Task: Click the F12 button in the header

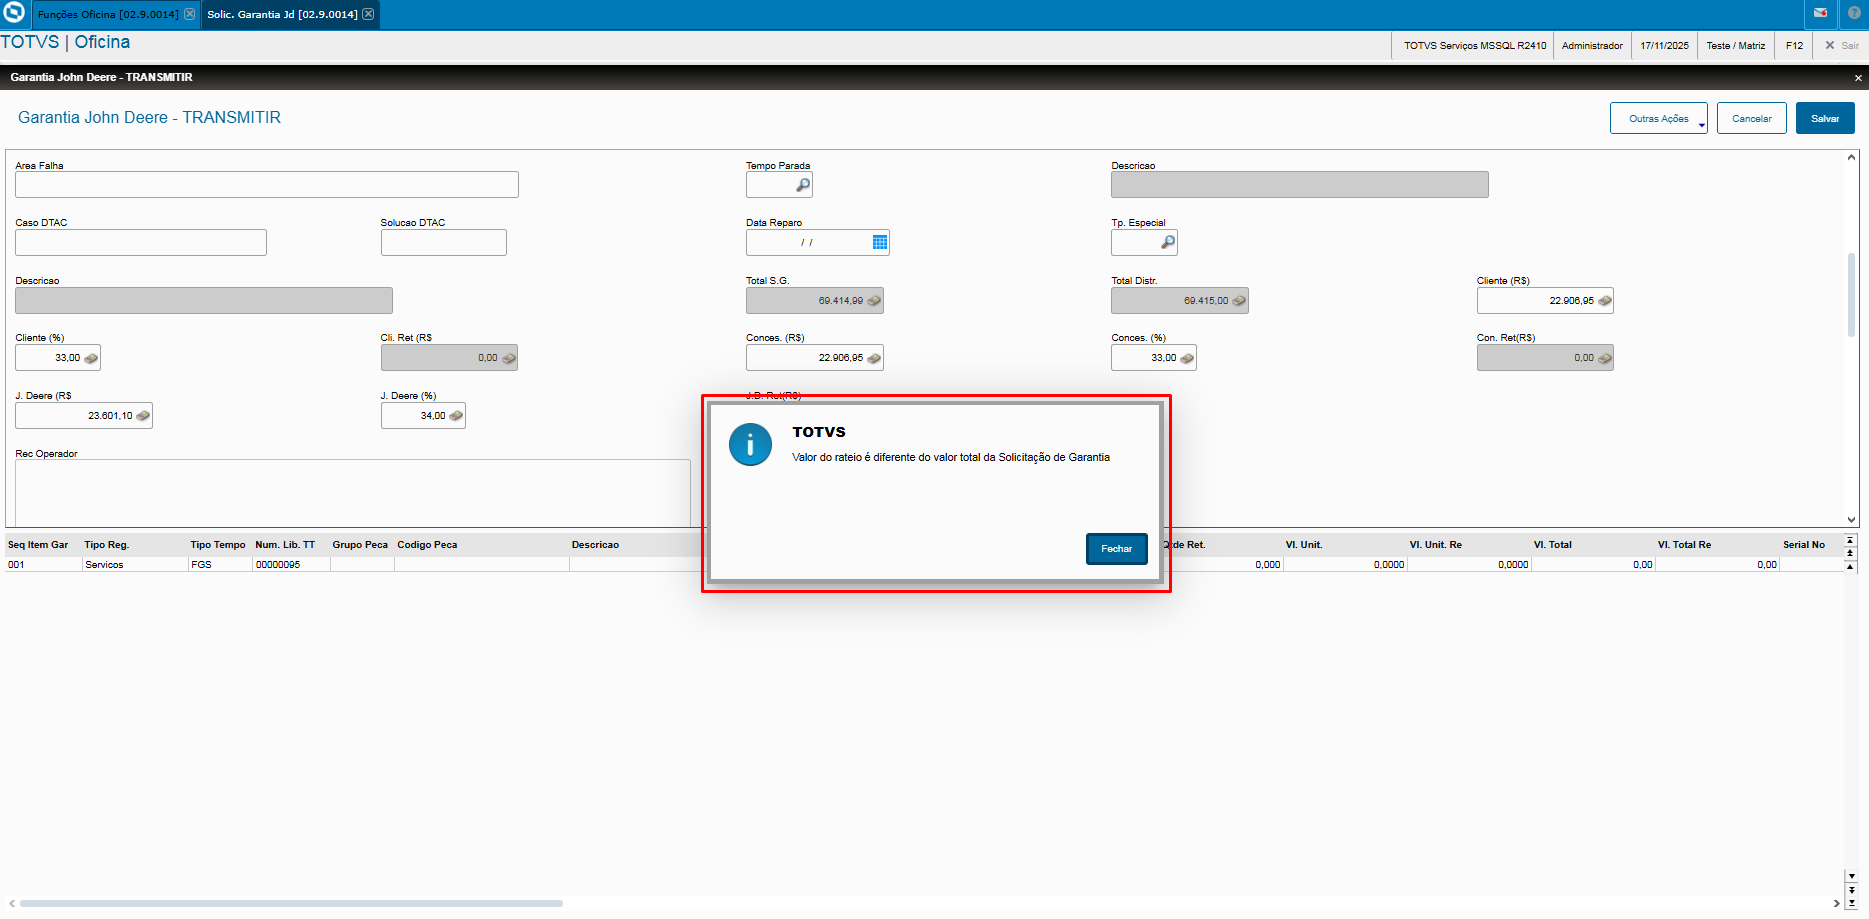Action: coord(1794,46)
